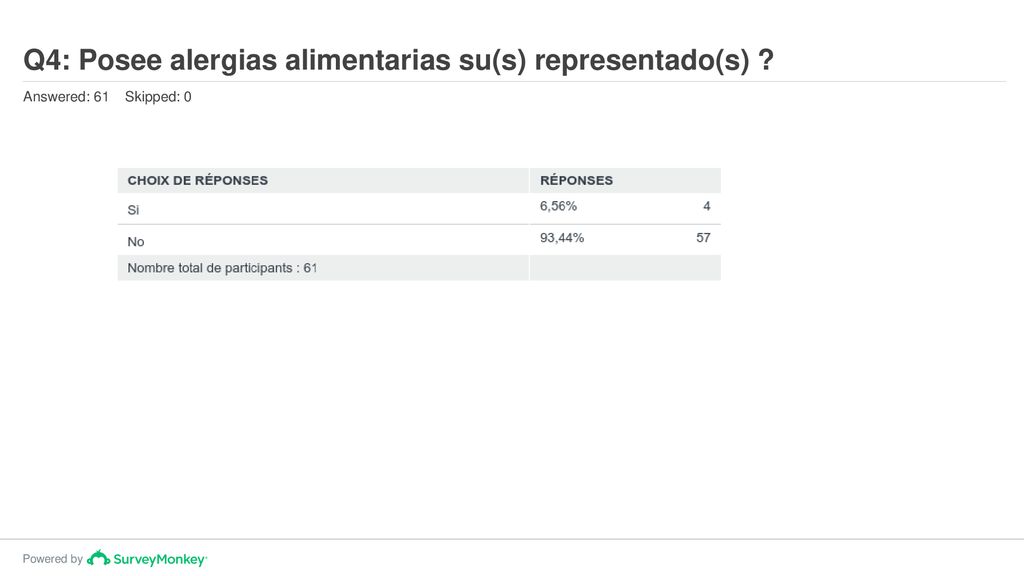Select the Q4 question title
1024x576 pixels.
398,60
